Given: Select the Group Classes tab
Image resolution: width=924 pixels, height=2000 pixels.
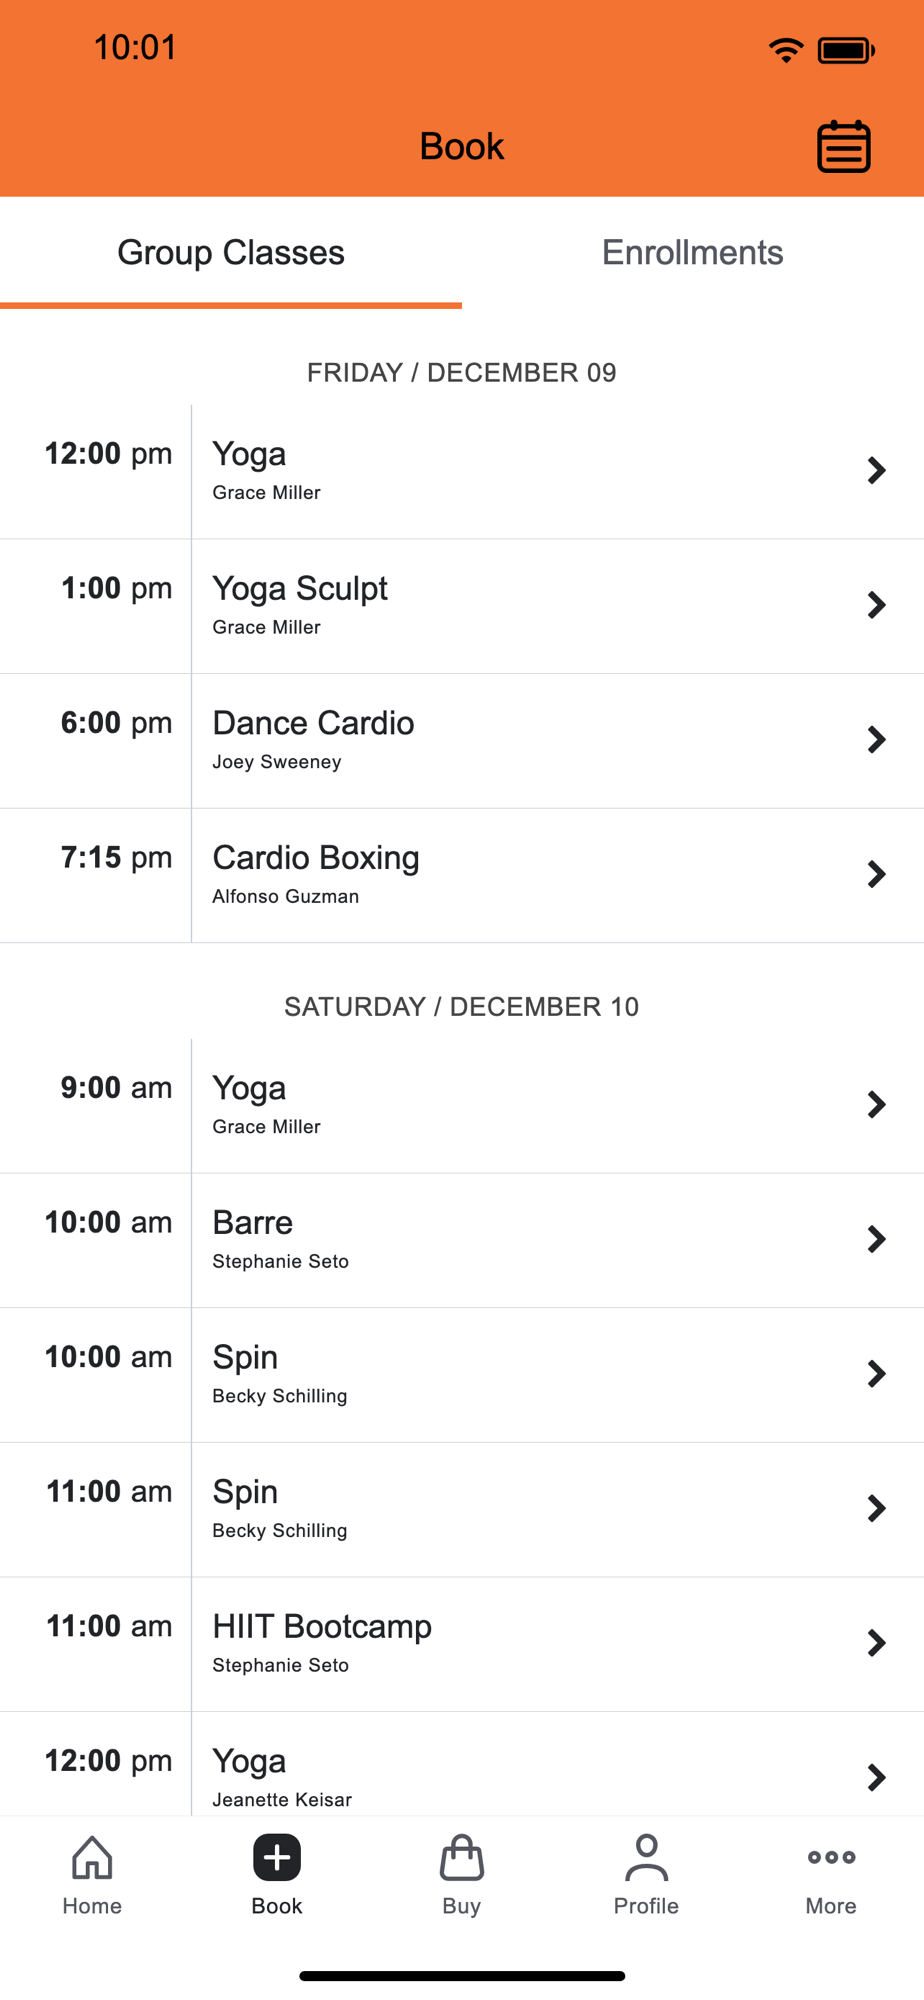Looking at the screenshot, I should point(231,253).
